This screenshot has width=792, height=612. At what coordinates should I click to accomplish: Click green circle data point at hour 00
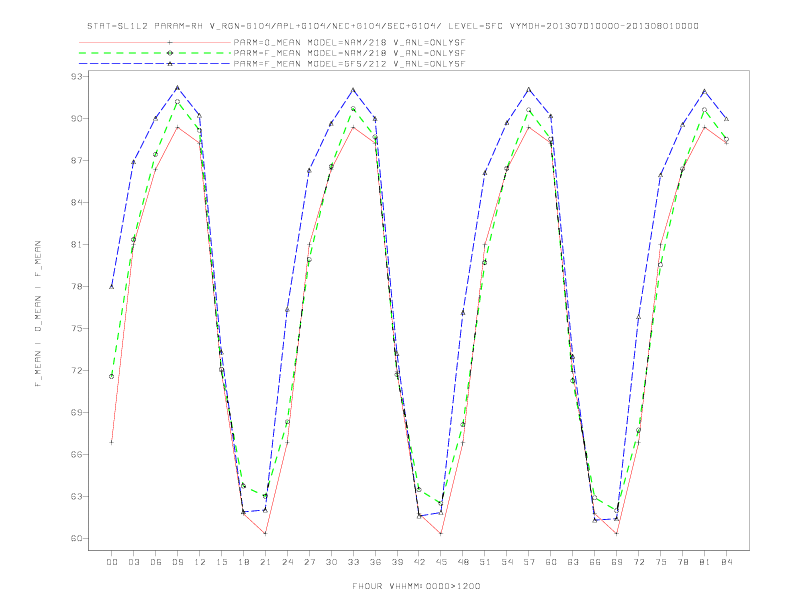click(x=112, y=376)
